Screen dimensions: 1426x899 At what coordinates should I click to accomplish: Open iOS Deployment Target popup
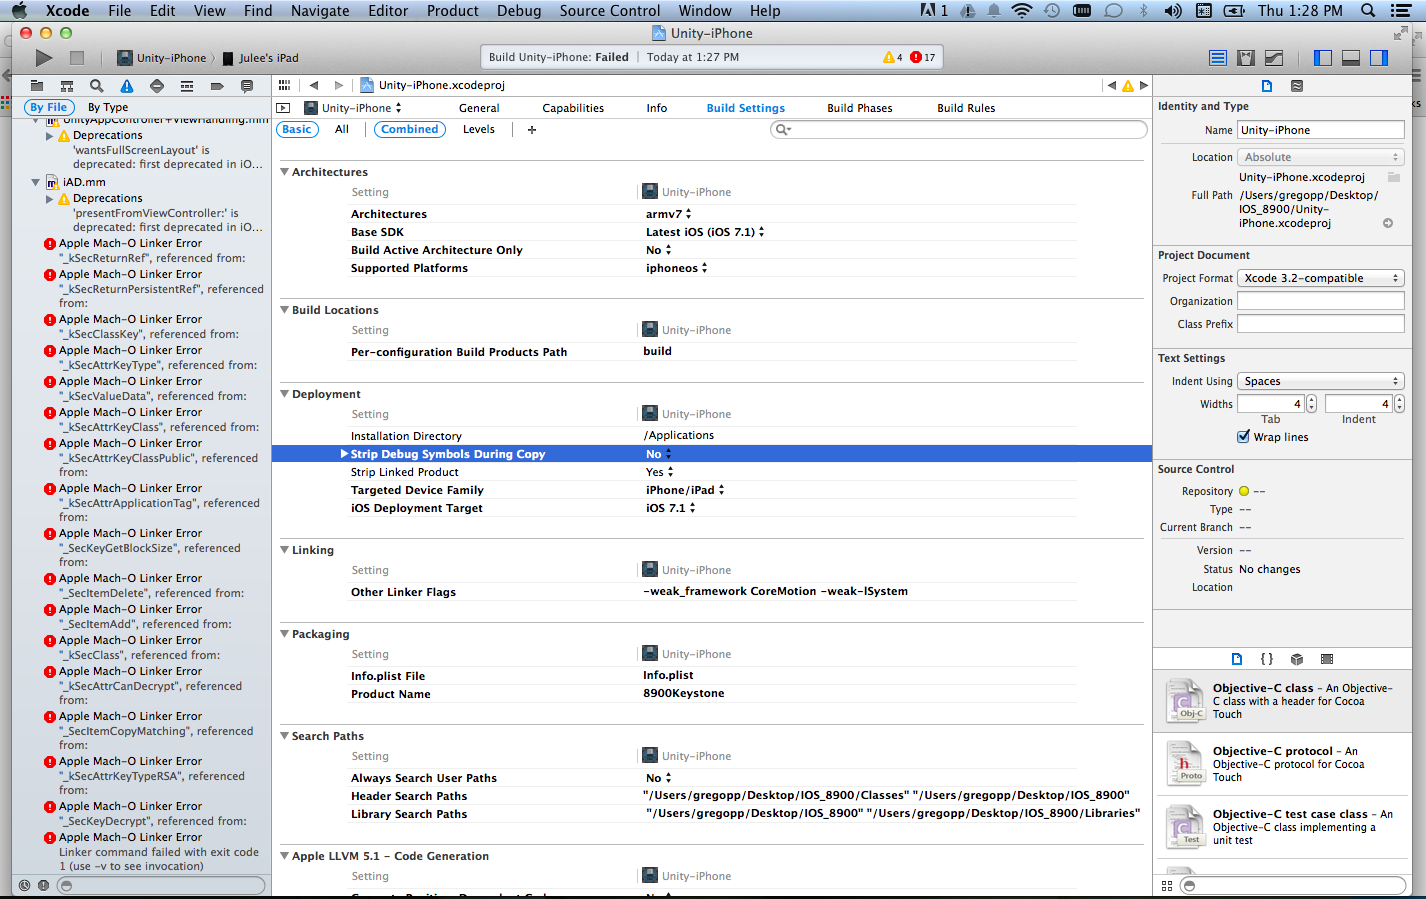point(670,508)
